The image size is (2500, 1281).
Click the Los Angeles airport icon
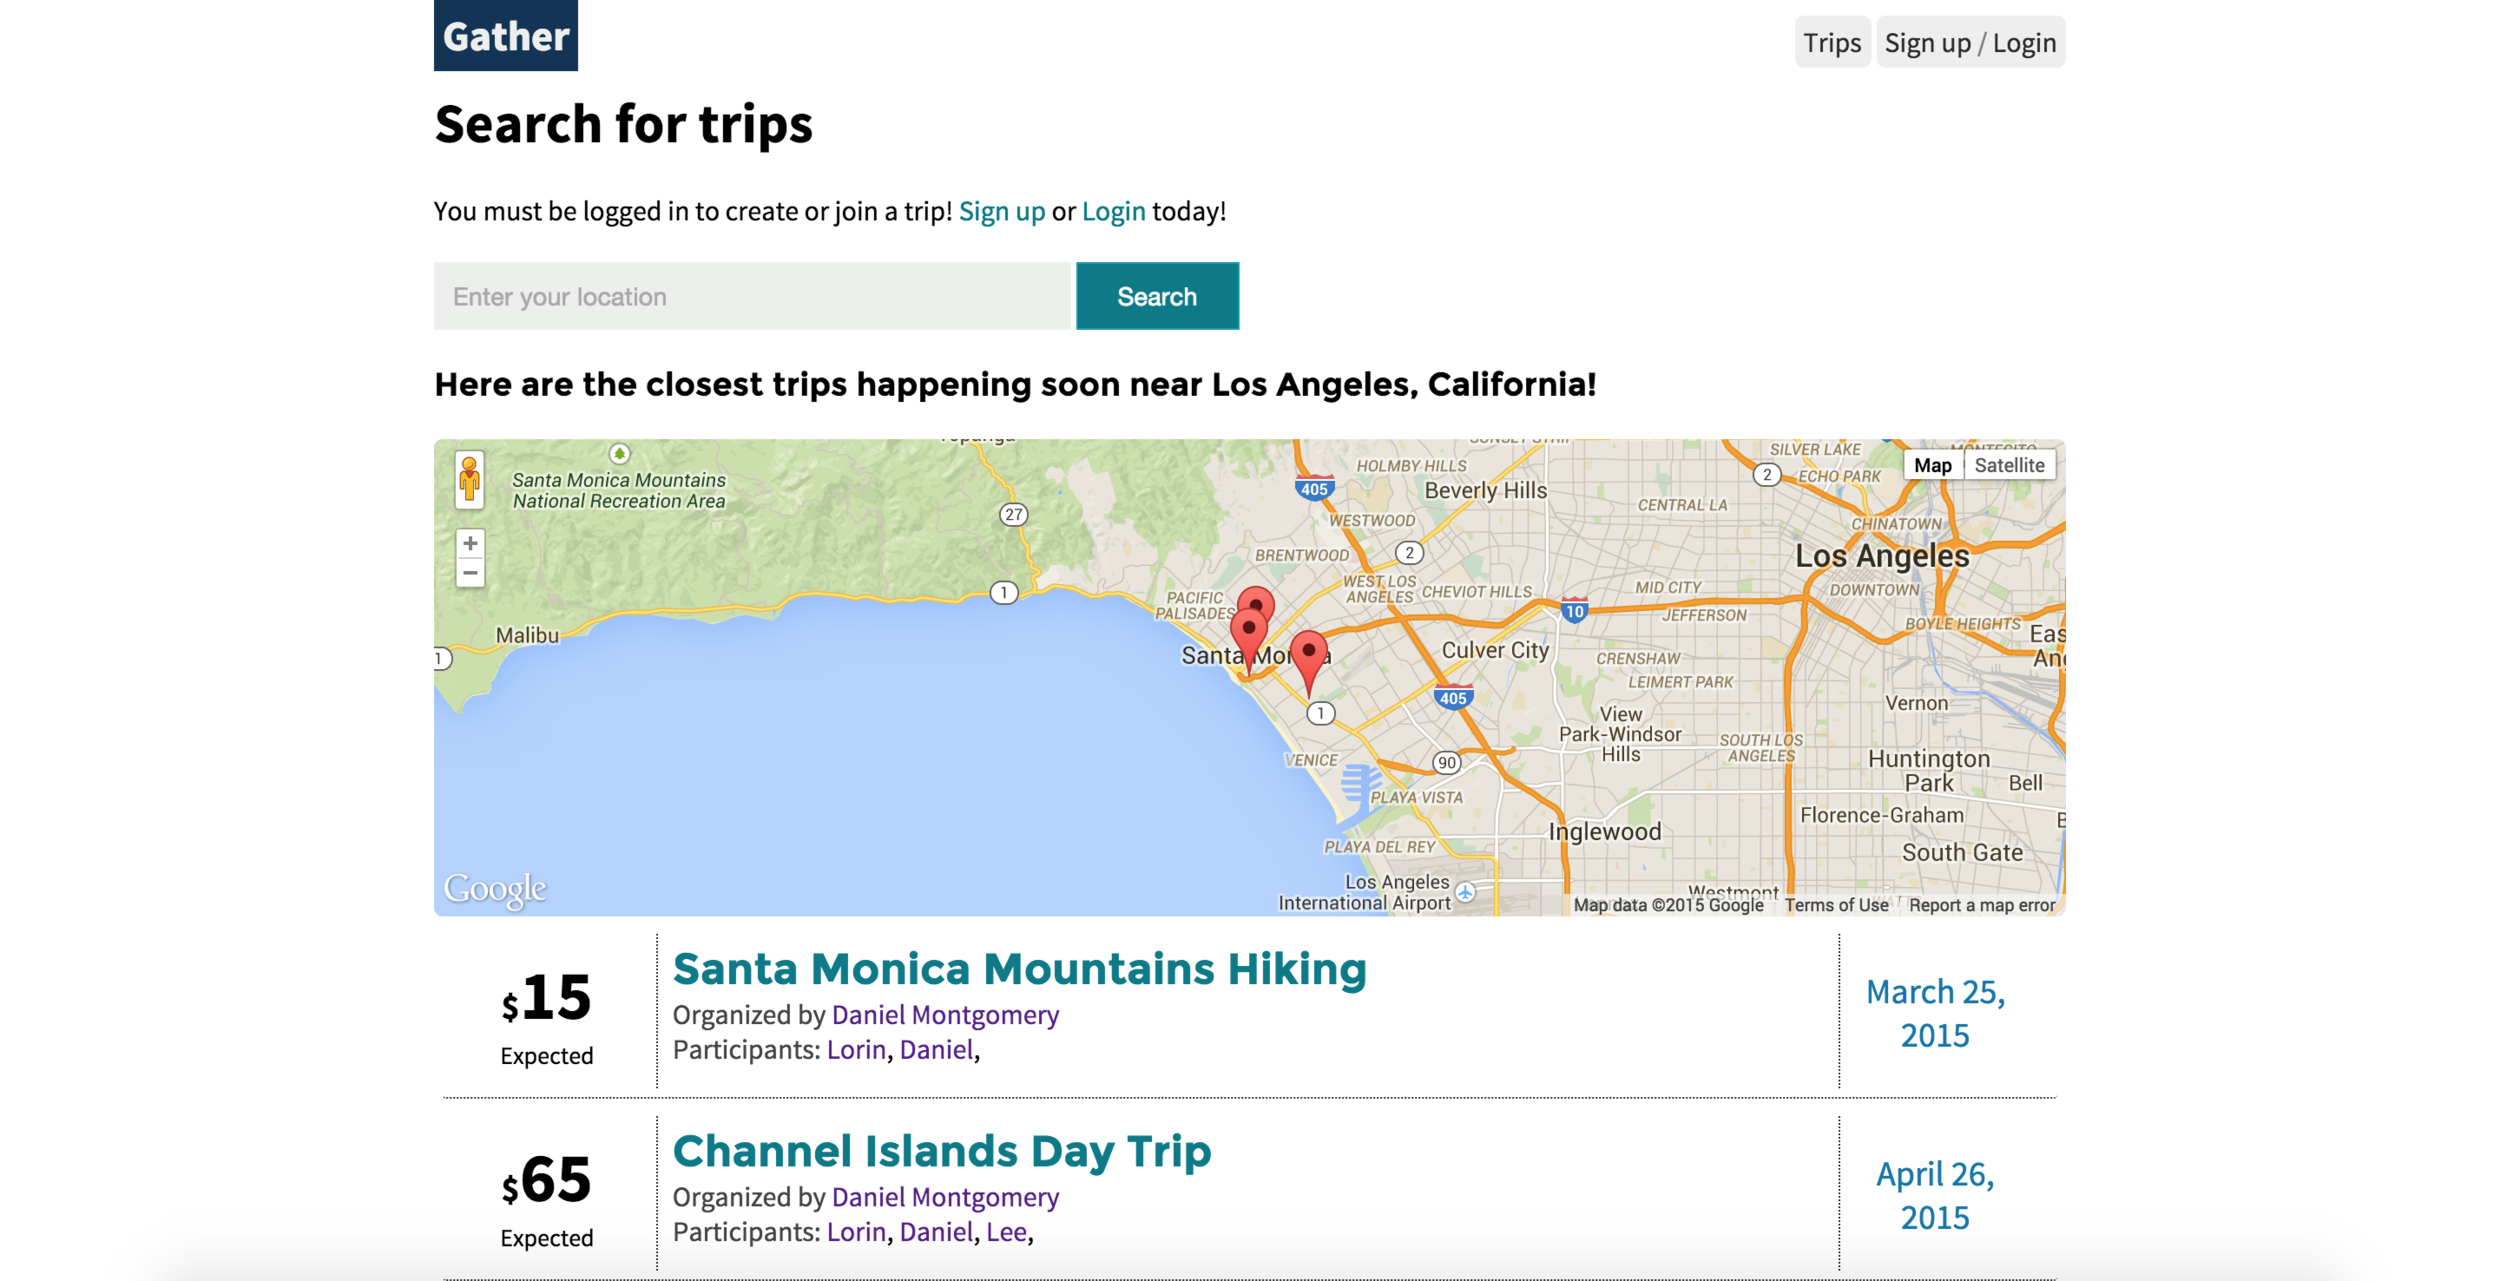1465,892
